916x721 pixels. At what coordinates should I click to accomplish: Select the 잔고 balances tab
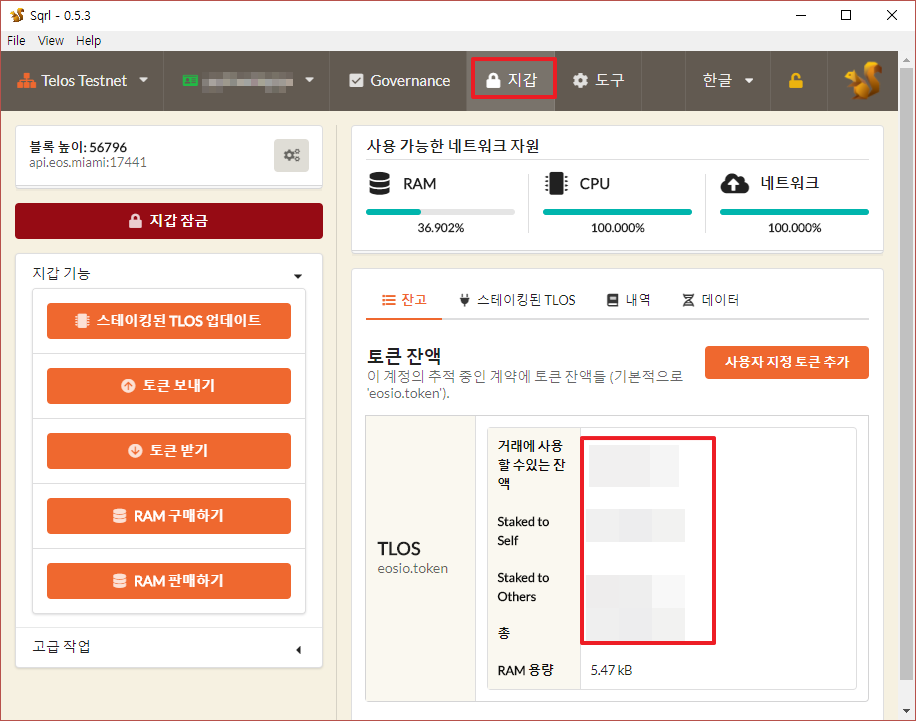tap(404, 300)
